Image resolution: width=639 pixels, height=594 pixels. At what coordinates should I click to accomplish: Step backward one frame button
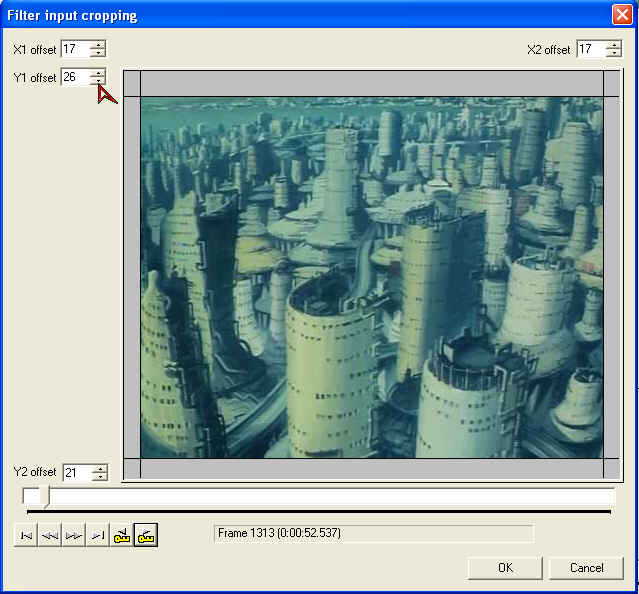(50, 535)
